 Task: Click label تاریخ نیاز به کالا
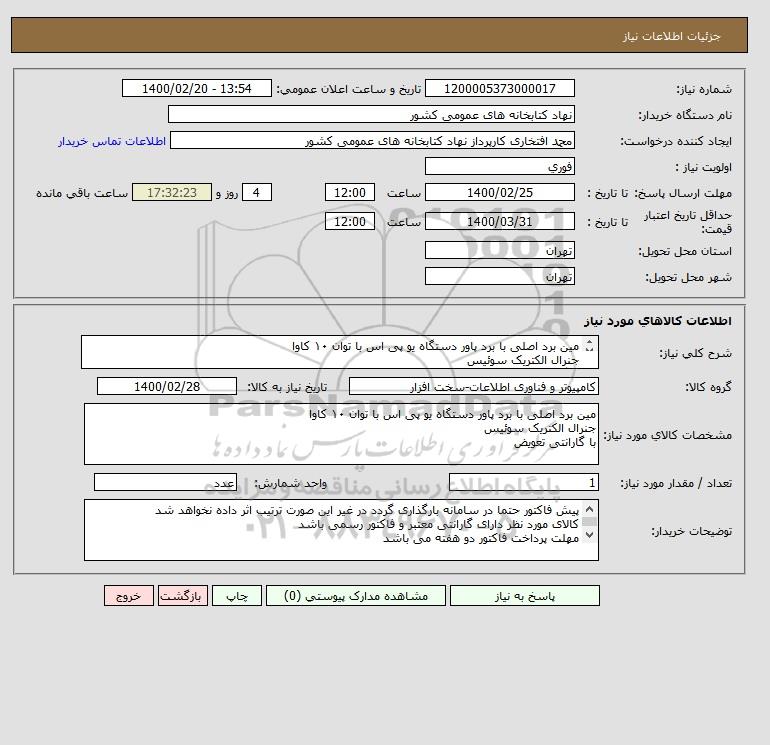click(x=287, y=387)
